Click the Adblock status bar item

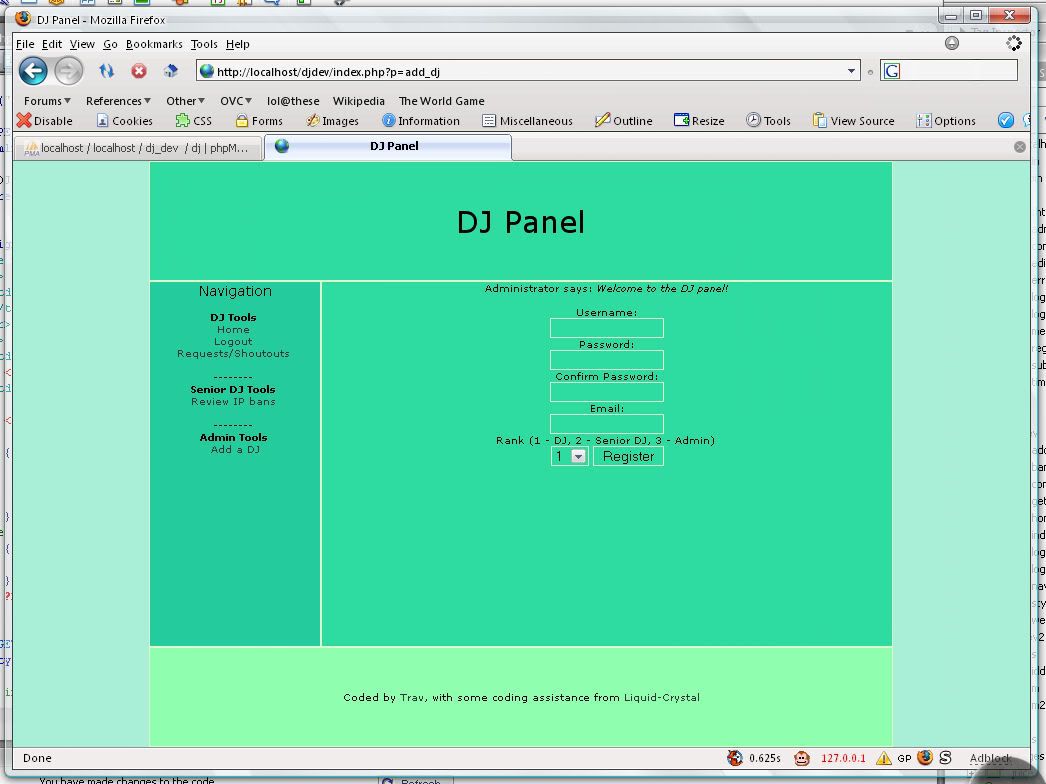tap(988, 759)
